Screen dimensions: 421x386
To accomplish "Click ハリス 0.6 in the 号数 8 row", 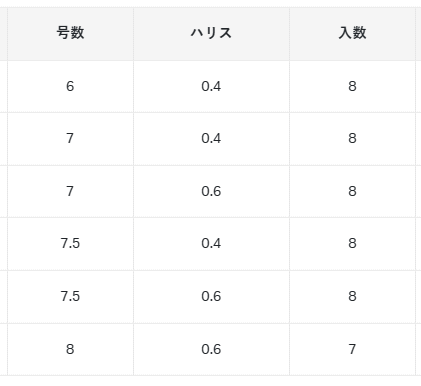I will click(x=211, y=349).
